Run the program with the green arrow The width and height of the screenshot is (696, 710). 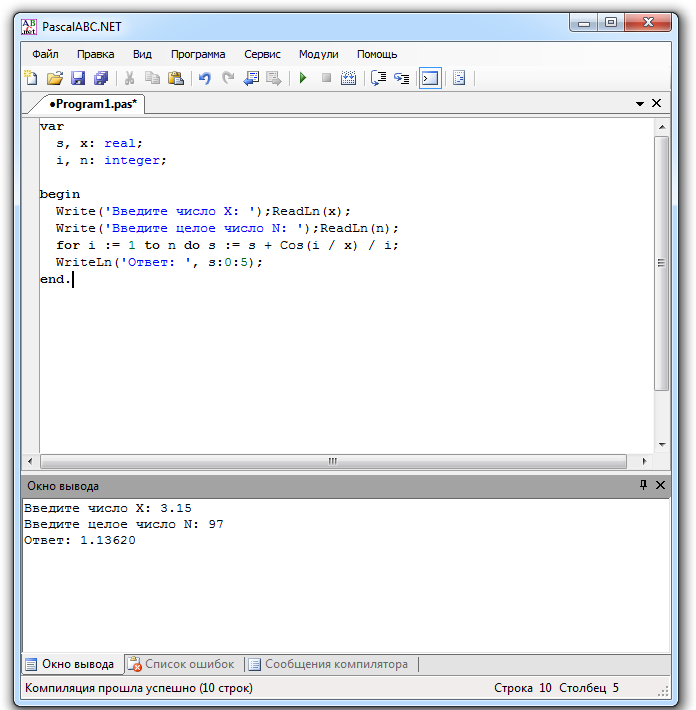(302, 78)
